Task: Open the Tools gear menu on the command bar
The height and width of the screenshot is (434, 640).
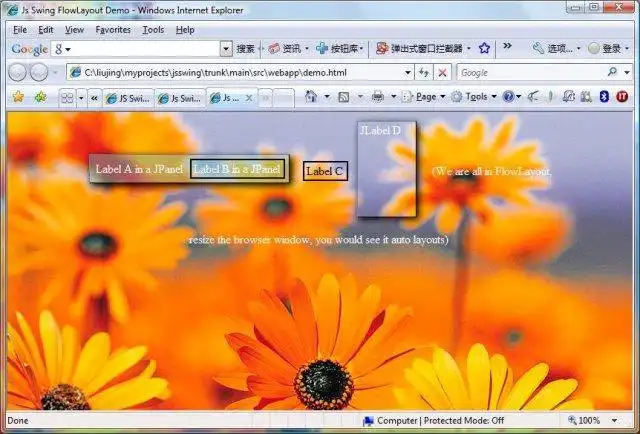Action: click(x=473, y=97)
